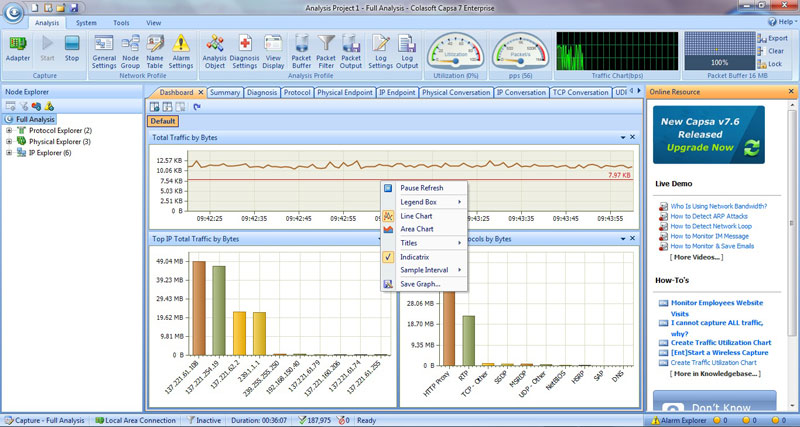Open the Legend Box submenu

424,202
